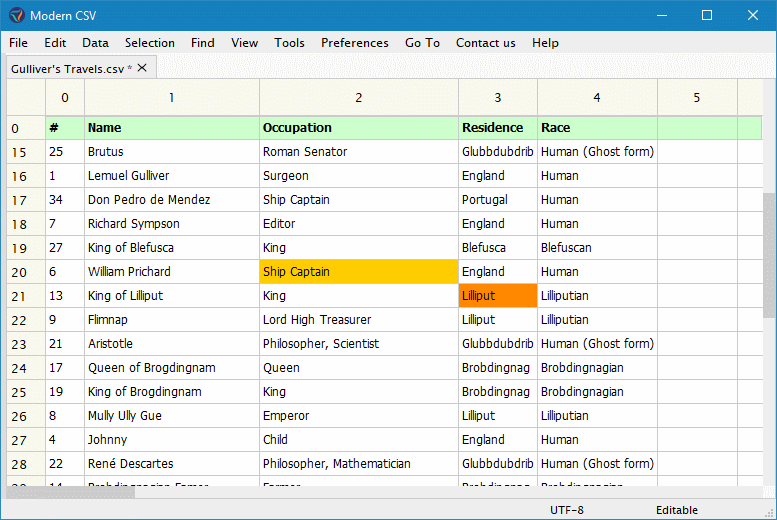Select the Lemuel Gulliver cell
This screenshot has height=520, width=777.
(171, 176)
